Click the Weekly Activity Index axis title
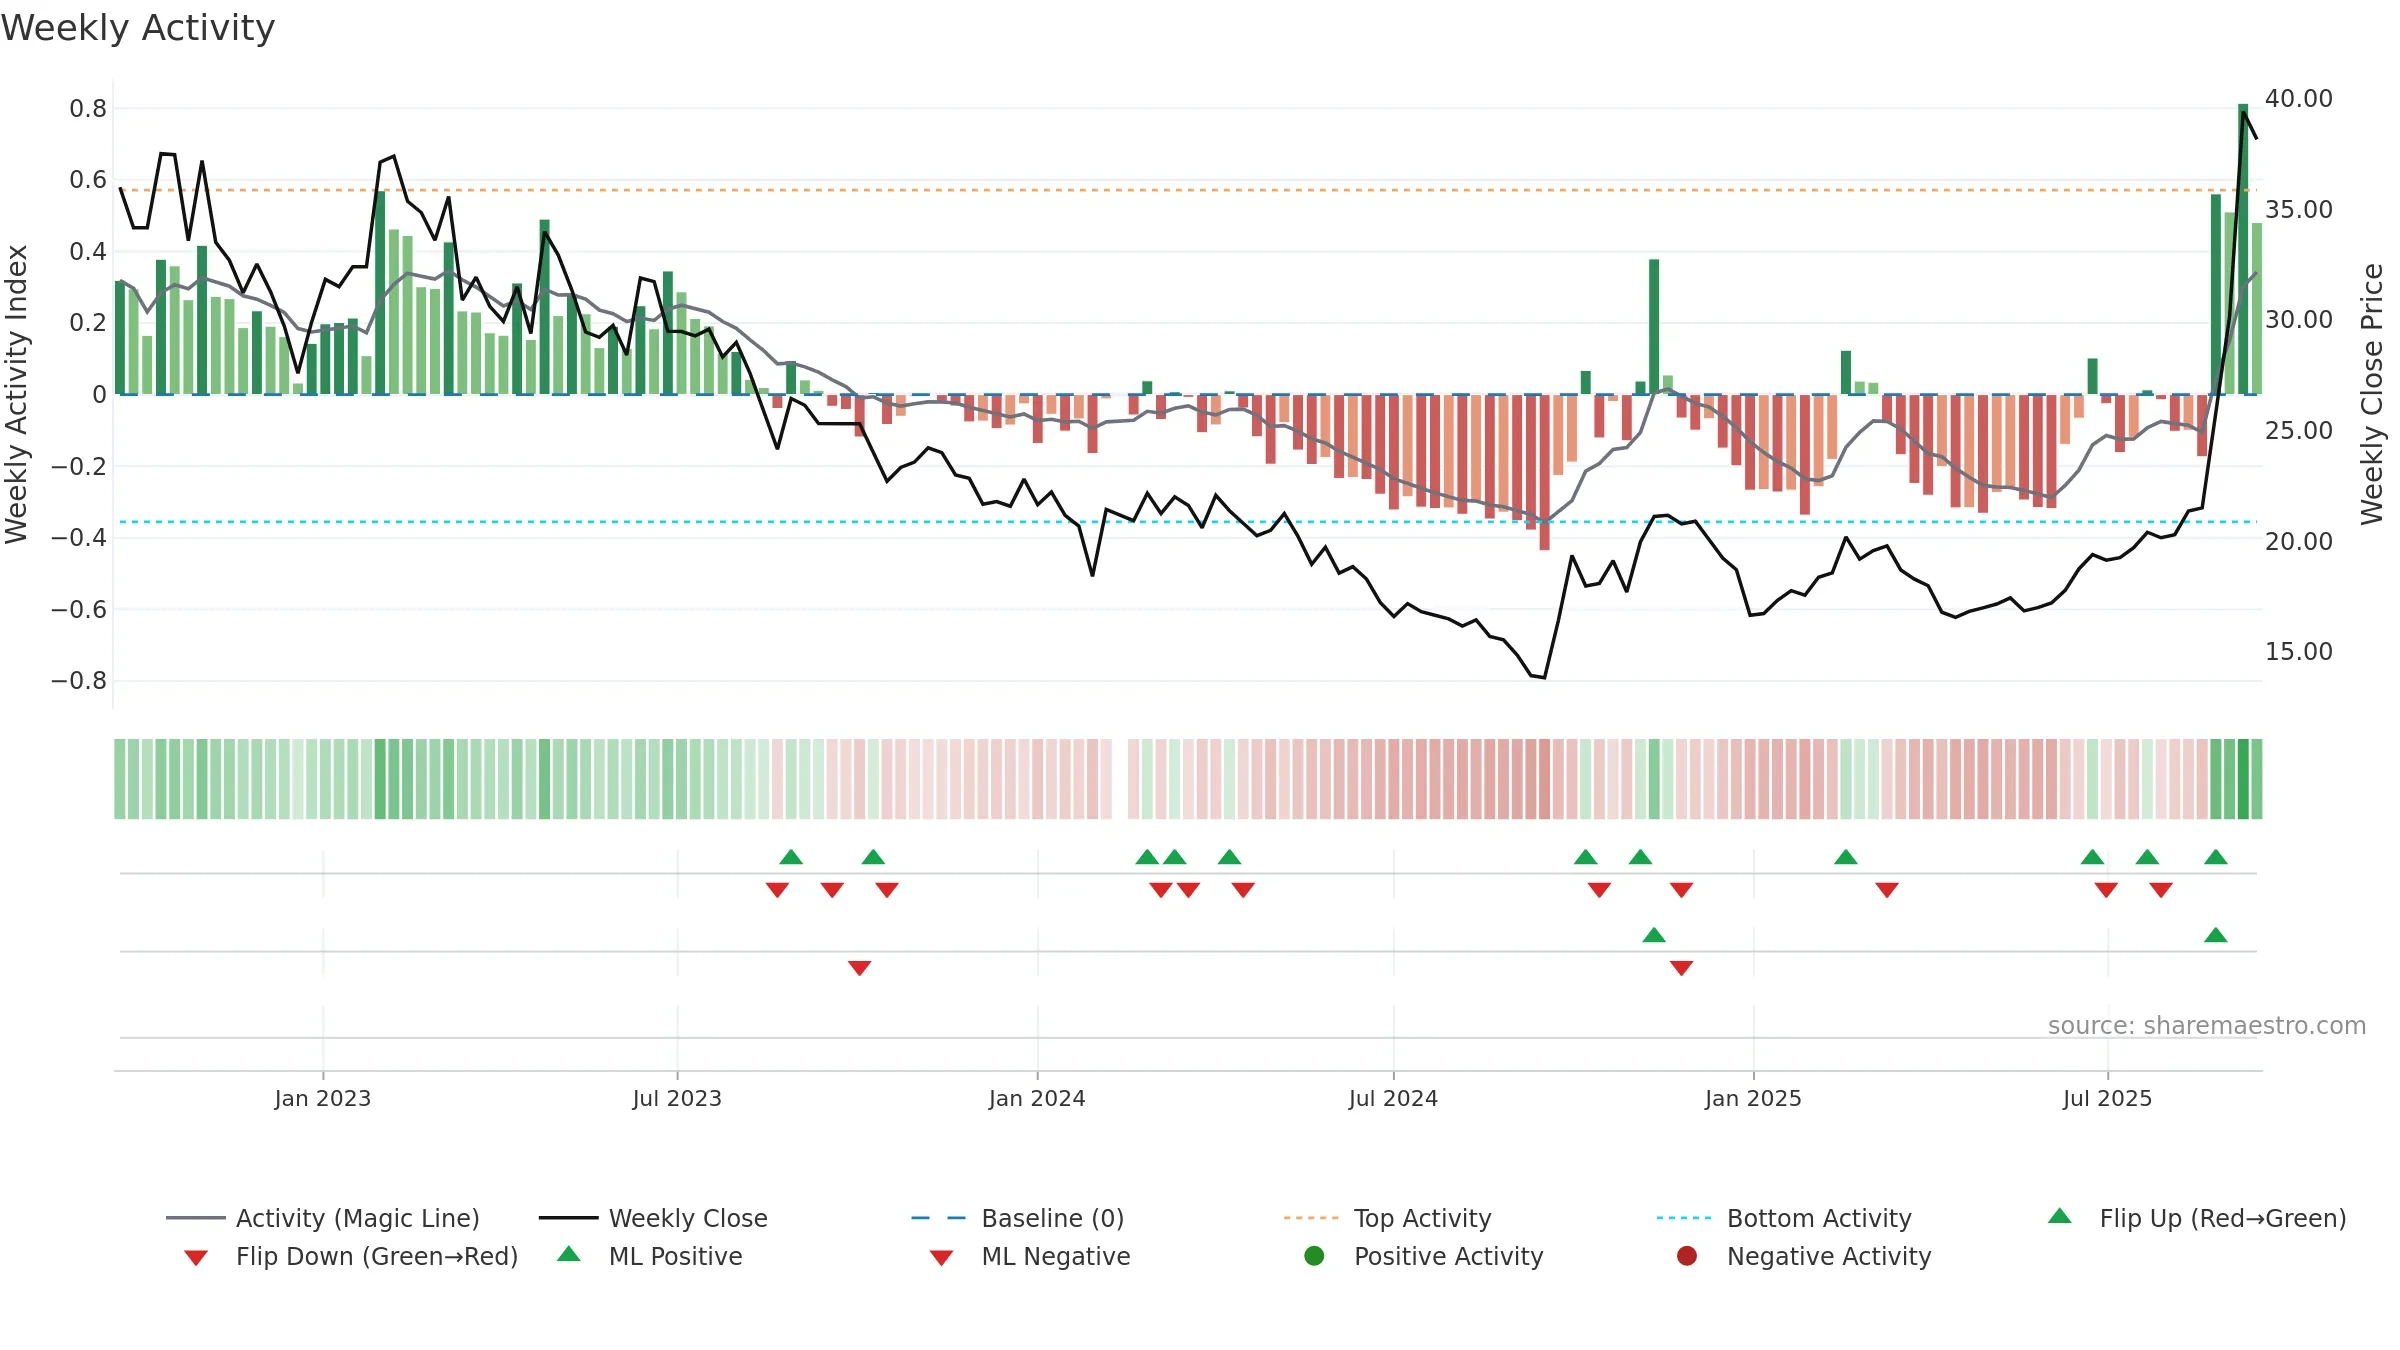The image size is (2400, 1350). click(17, 395)
